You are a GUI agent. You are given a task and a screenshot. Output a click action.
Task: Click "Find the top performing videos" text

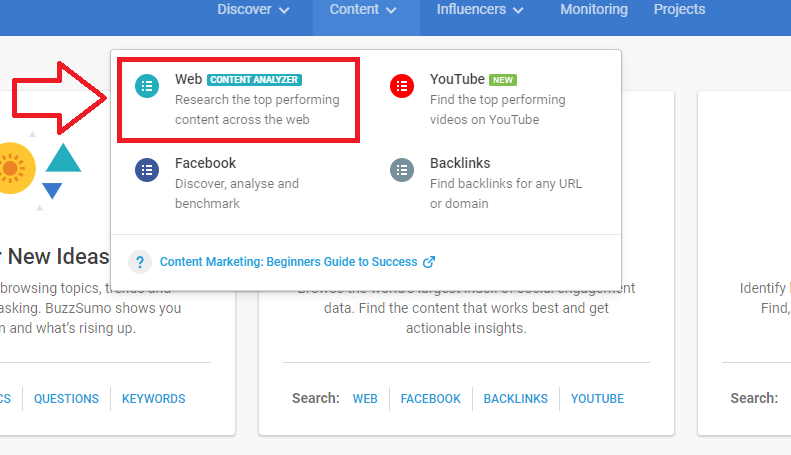point(497,109)
